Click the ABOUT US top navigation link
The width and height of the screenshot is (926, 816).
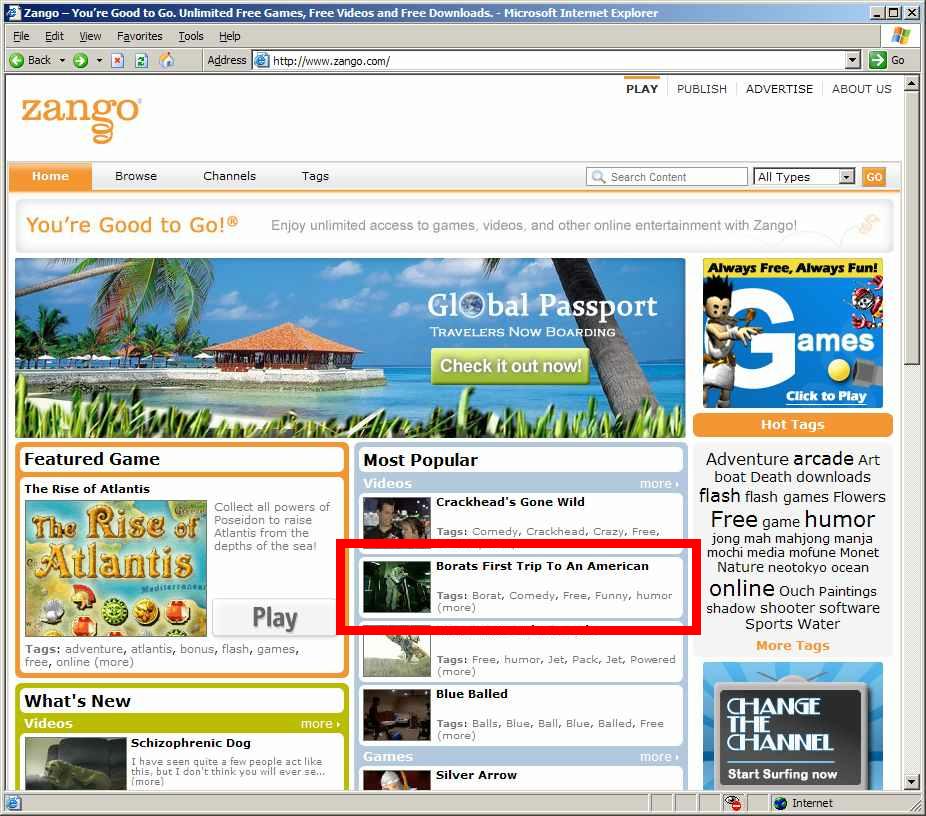point(862,89)
